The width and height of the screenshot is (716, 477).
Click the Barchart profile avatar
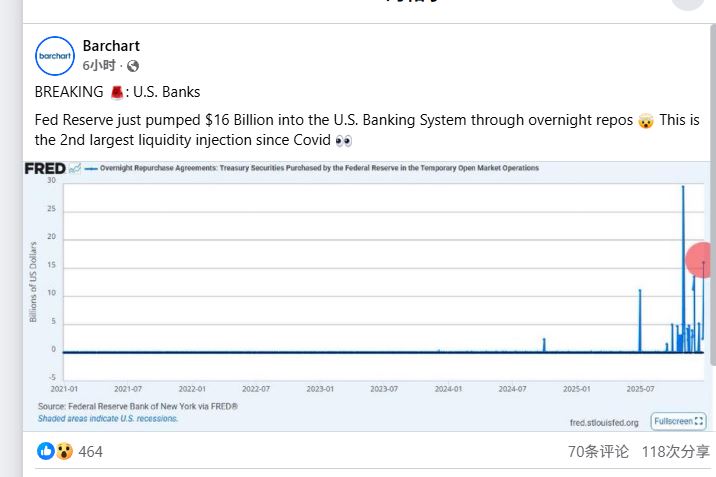(55, 56)
